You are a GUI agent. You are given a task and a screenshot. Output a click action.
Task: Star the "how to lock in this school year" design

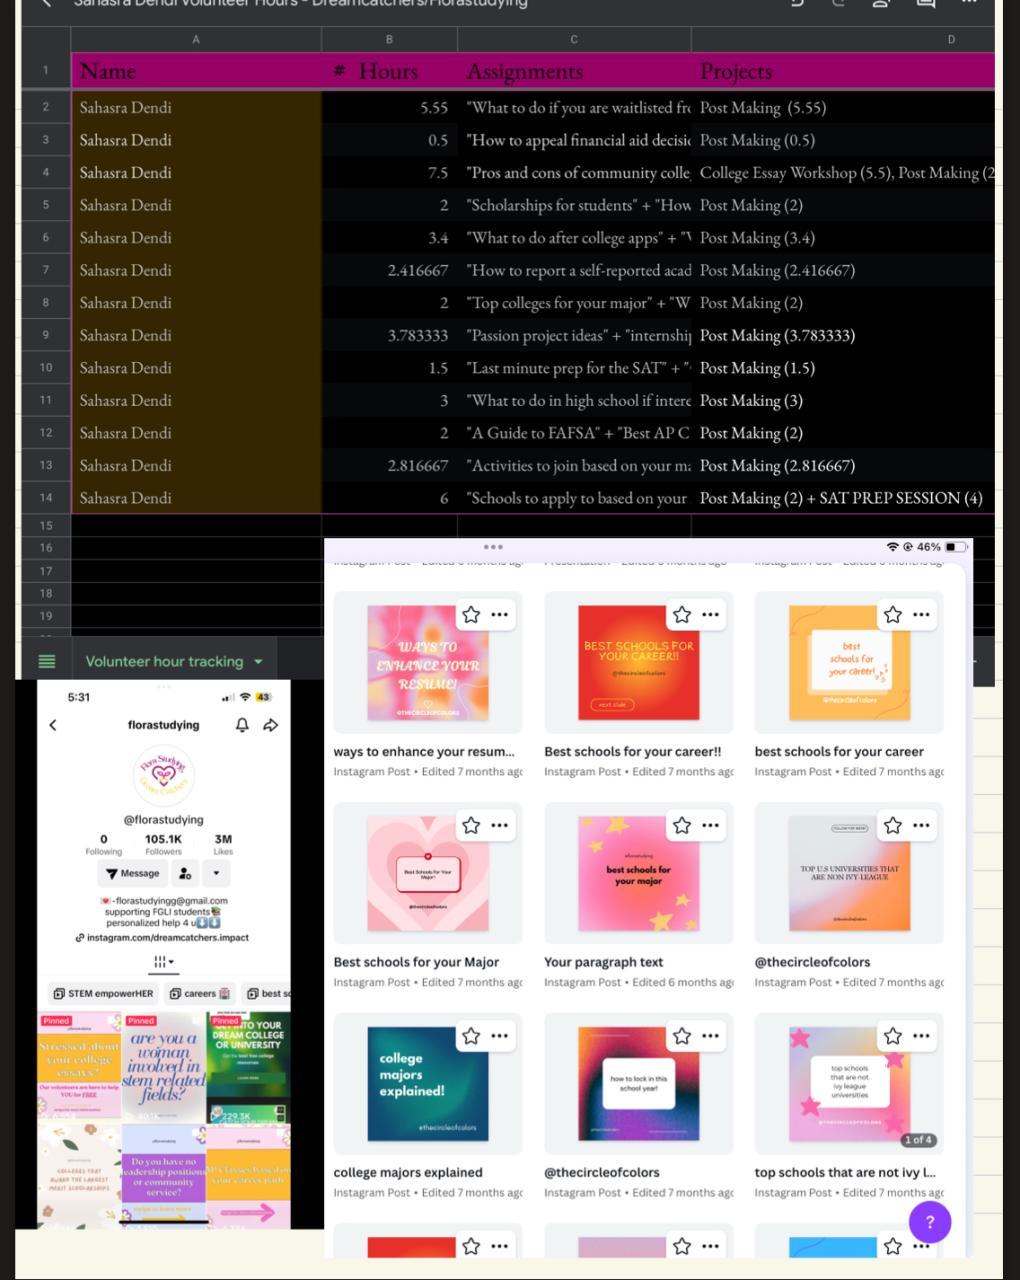(x=682, y=1036)
